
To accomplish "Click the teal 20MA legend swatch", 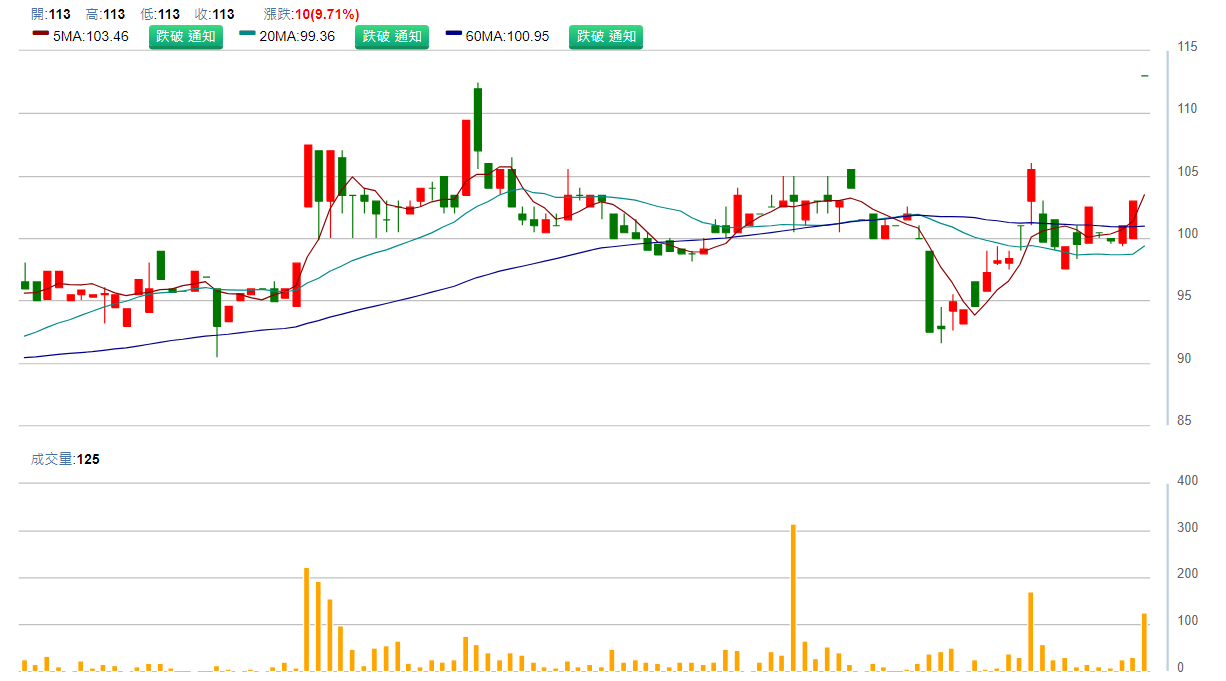I will tap(248, 34).
